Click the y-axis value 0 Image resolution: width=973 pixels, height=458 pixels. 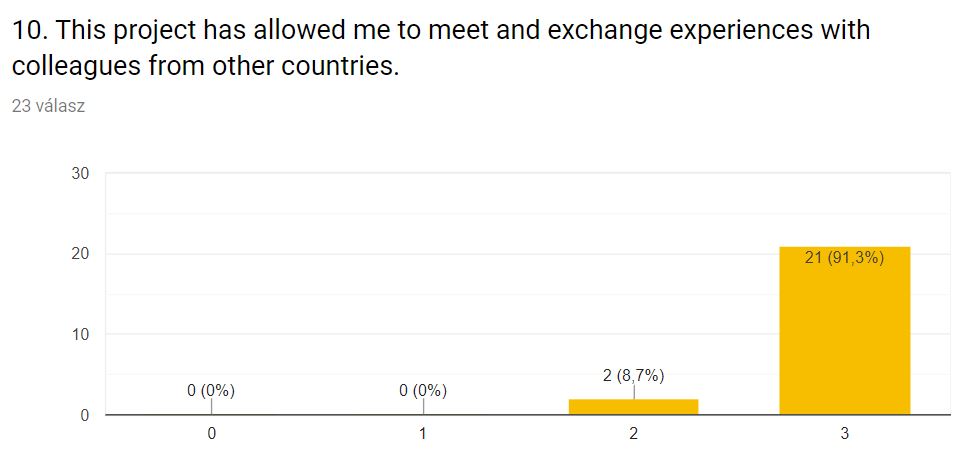tap(85, 415)
